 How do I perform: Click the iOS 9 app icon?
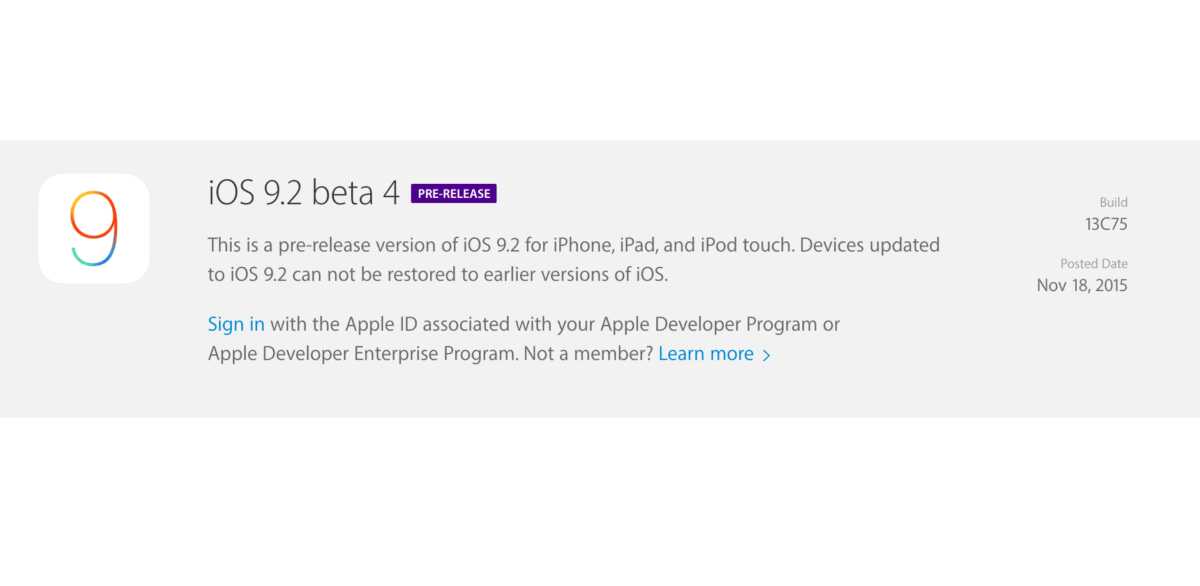tap(94, 229)
